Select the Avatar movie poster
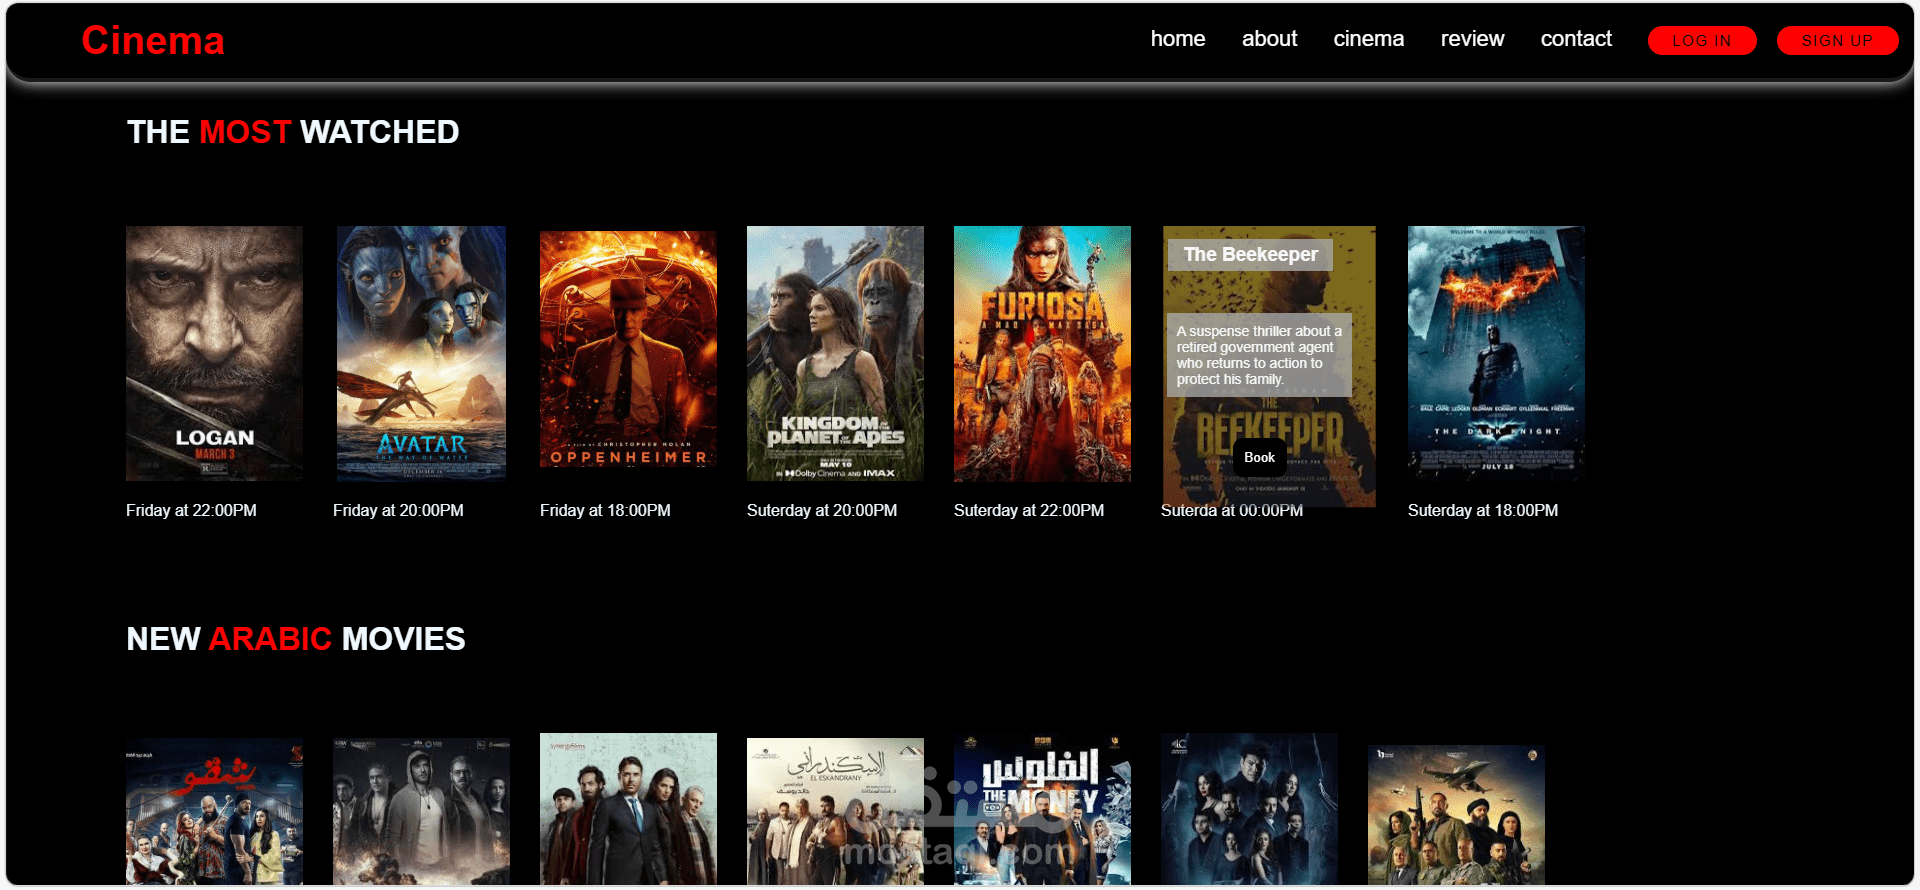The height and width of the screenshot is (890, 1920). (x=421, y=353)
